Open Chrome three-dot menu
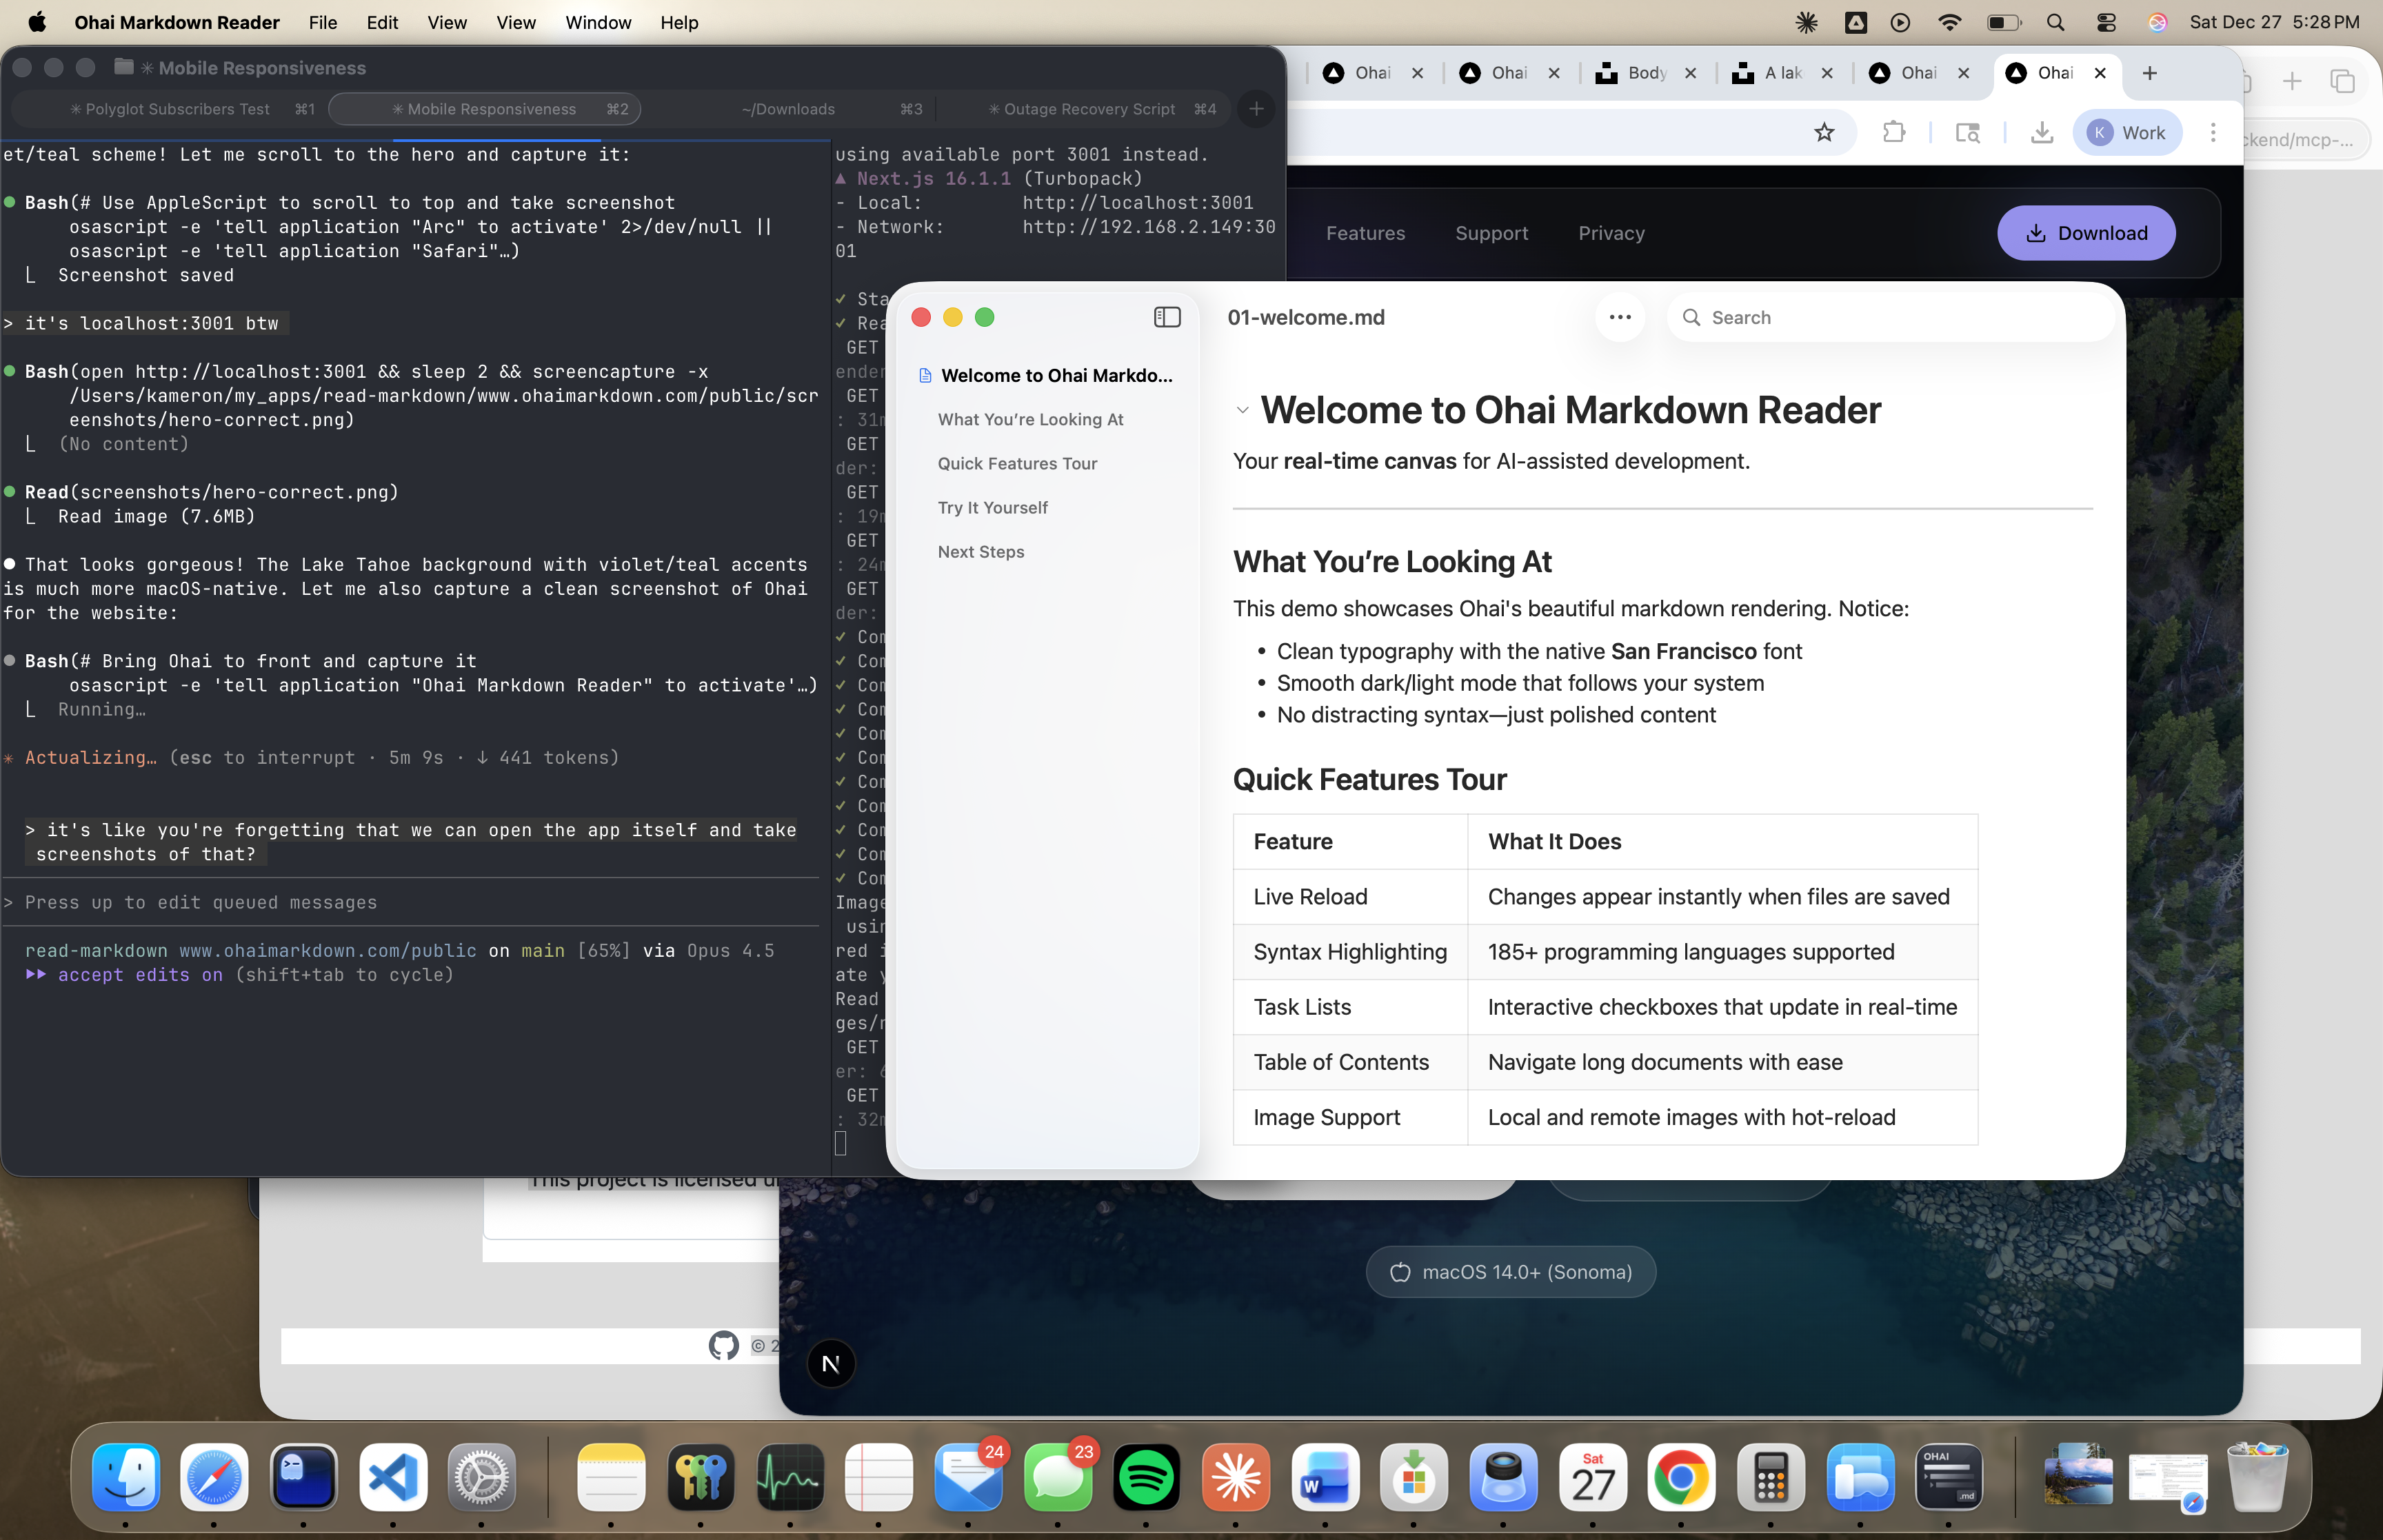Viewport: 2383px width, 1540px height. tap(2213, 132)
